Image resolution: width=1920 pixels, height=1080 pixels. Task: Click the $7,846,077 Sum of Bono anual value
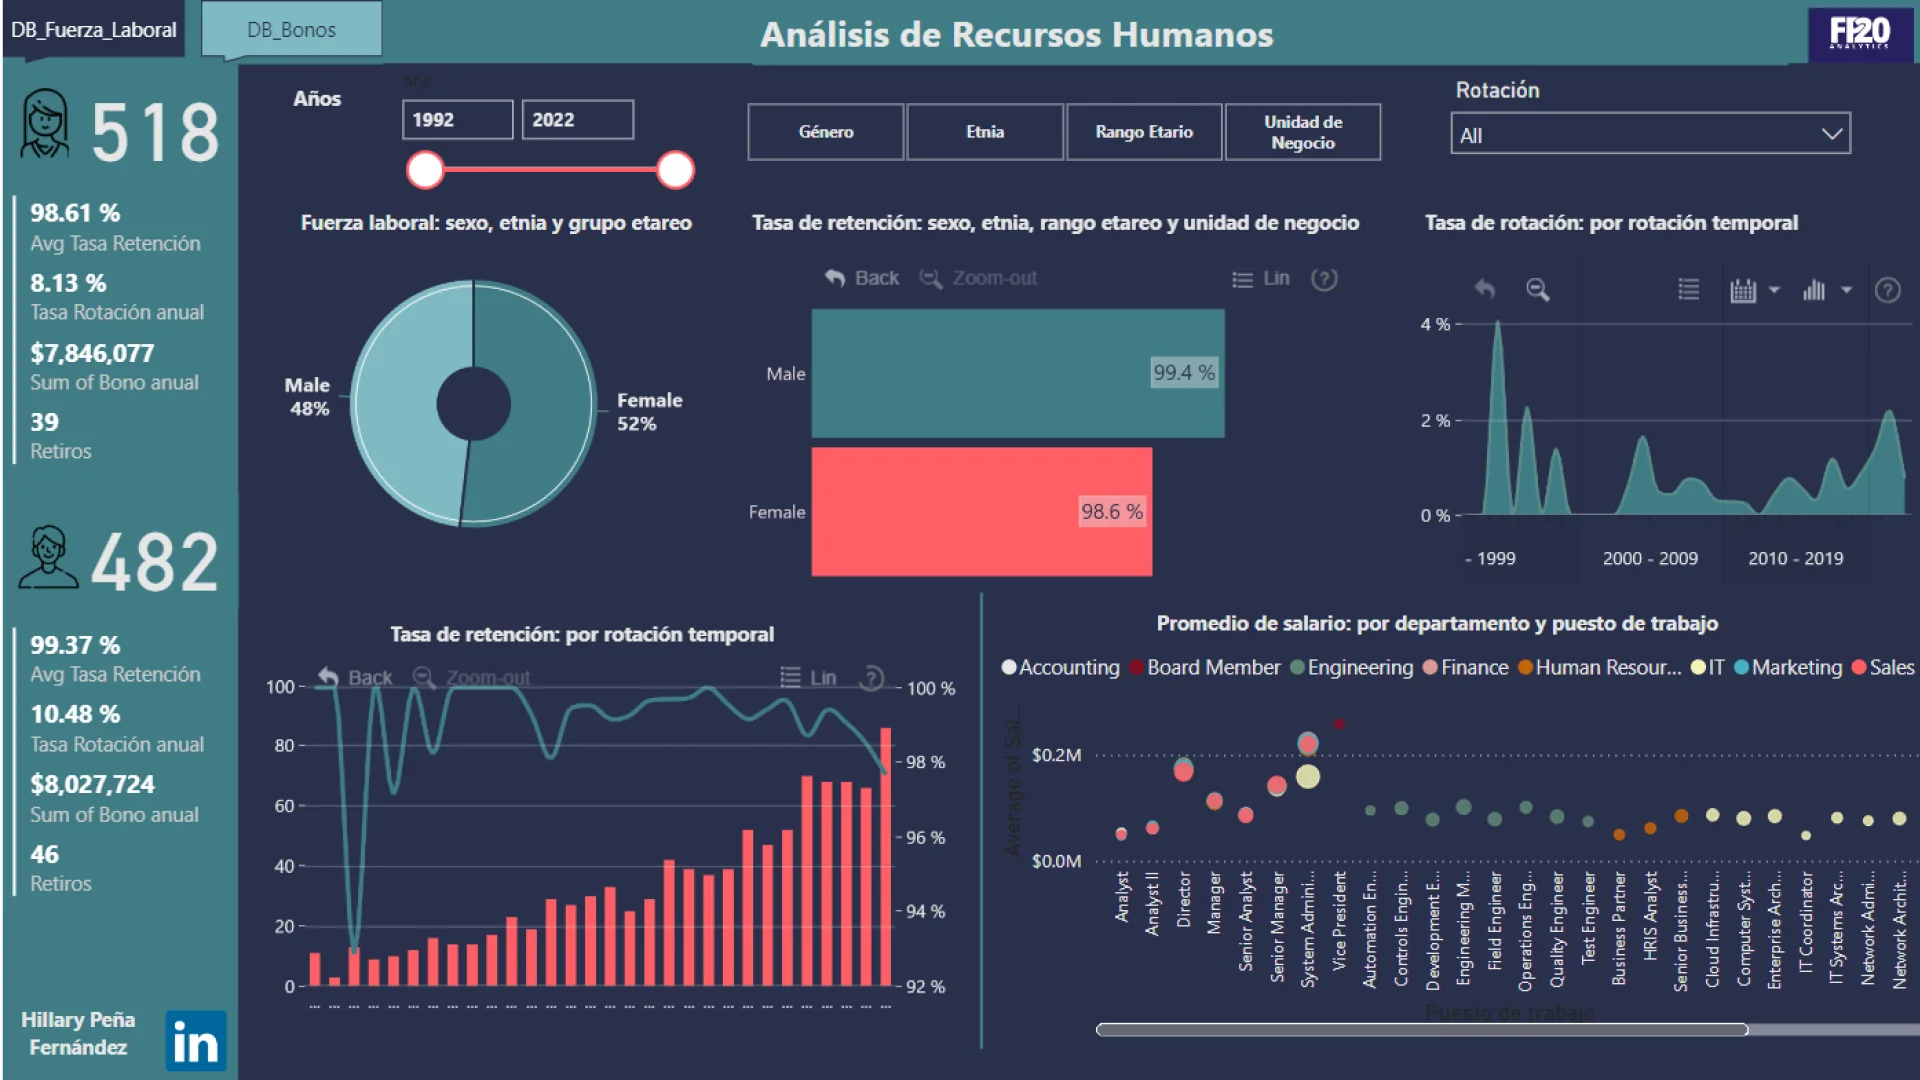[x=92, y=353]
